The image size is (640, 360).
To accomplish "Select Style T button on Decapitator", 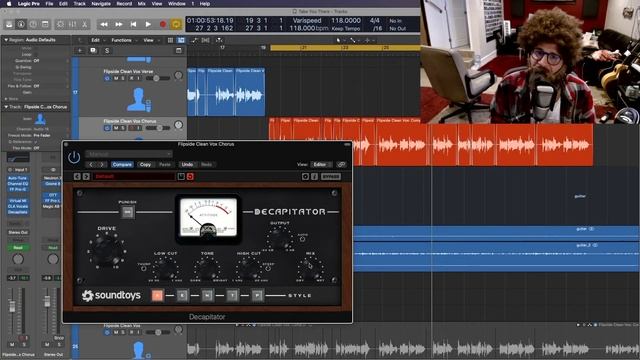I will point(232,295).
